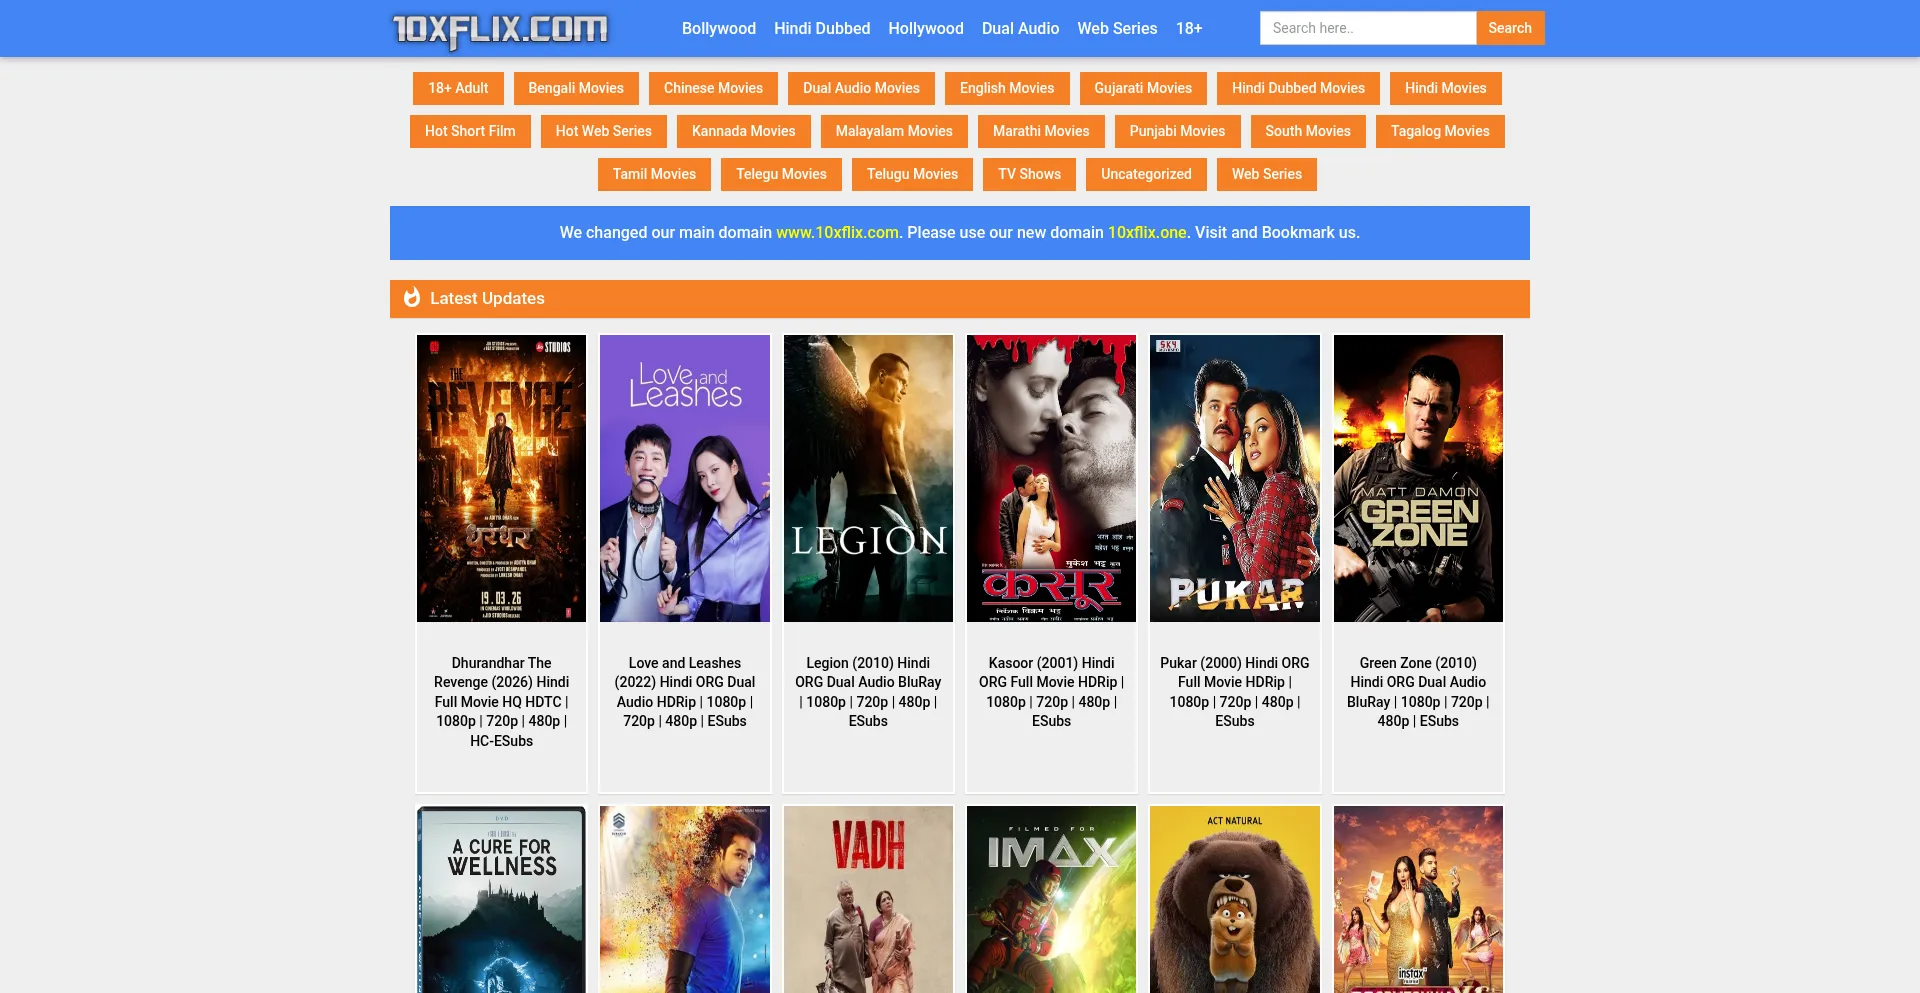1920x993 pixels.
Task: Open the Telegu Movies category
Action: coord(781,174)
